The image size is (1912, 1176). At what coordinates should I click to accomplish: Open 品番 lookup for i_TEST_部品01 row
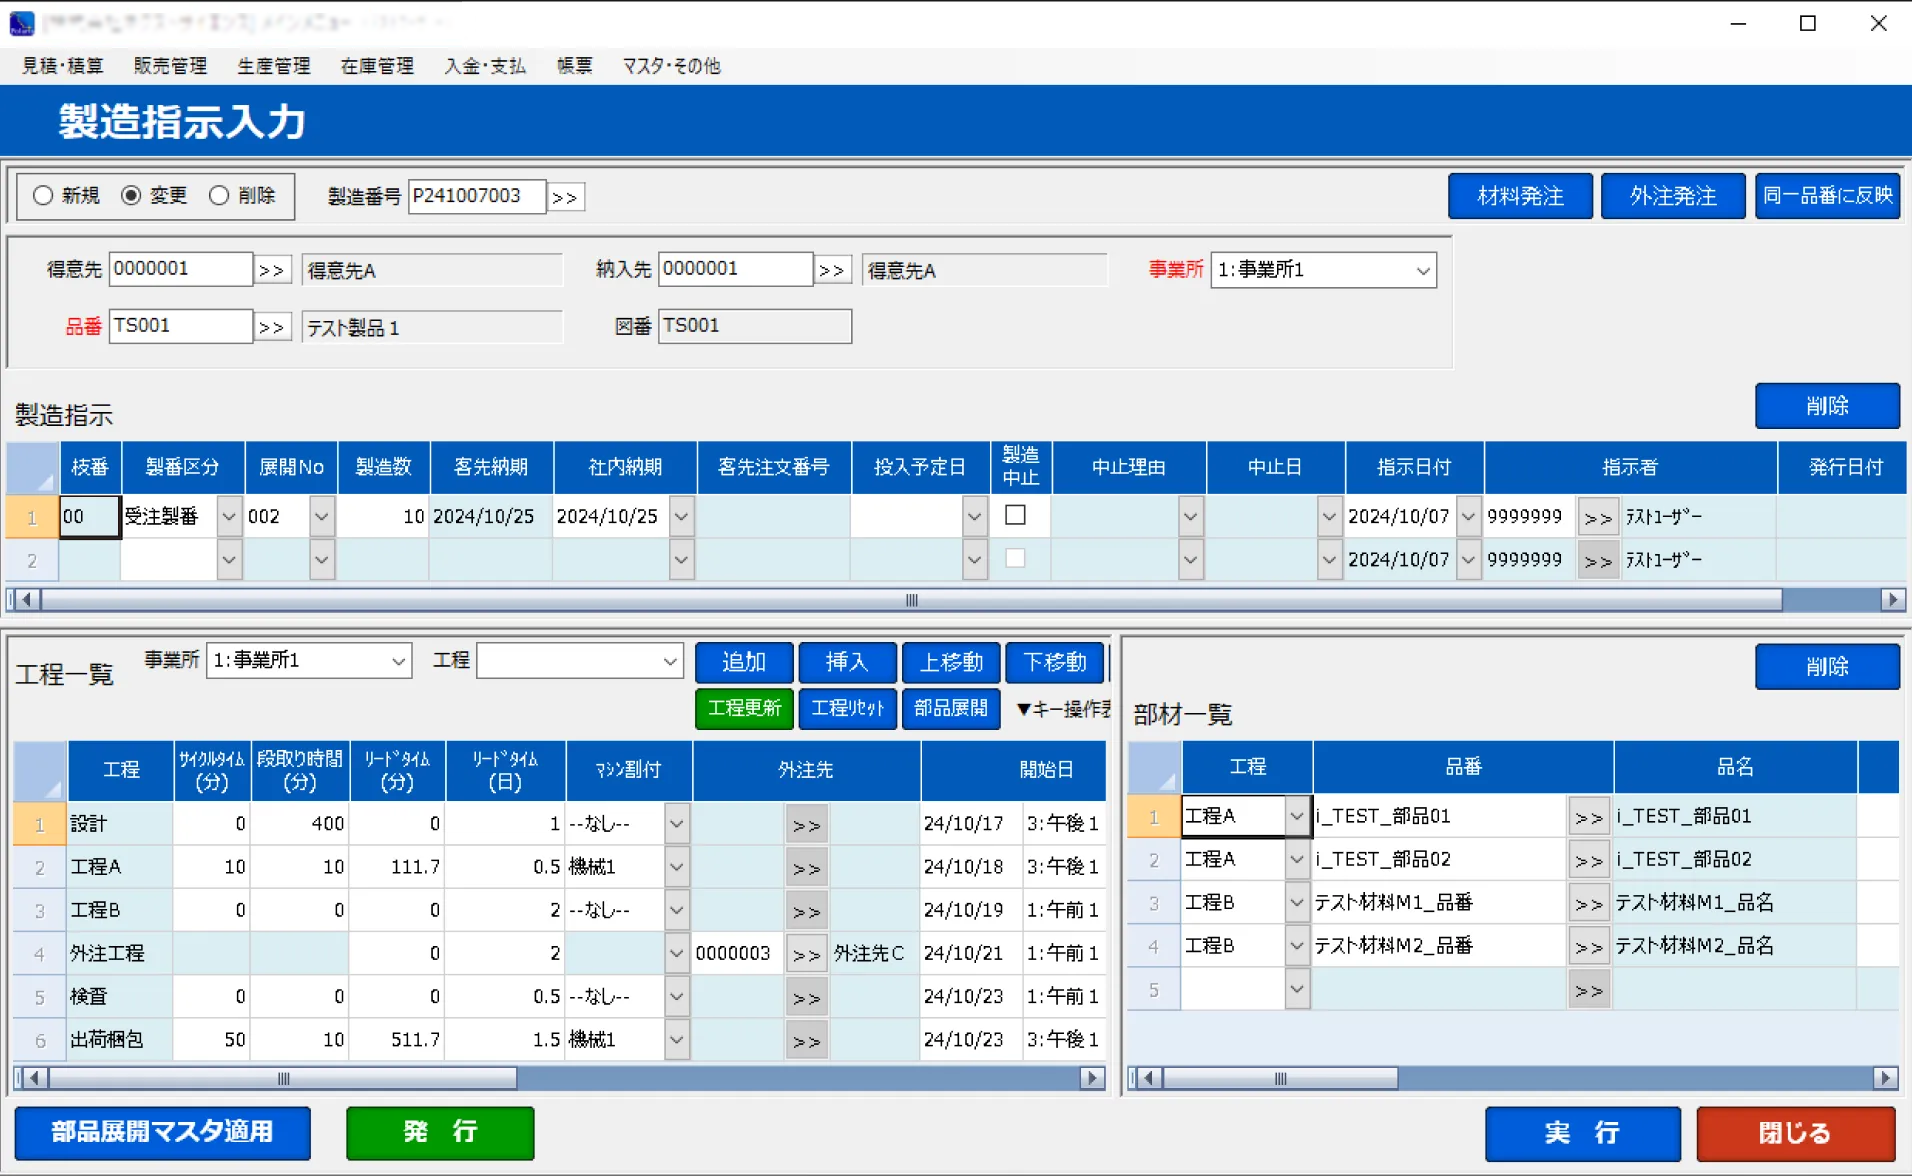coord(1588,817)
